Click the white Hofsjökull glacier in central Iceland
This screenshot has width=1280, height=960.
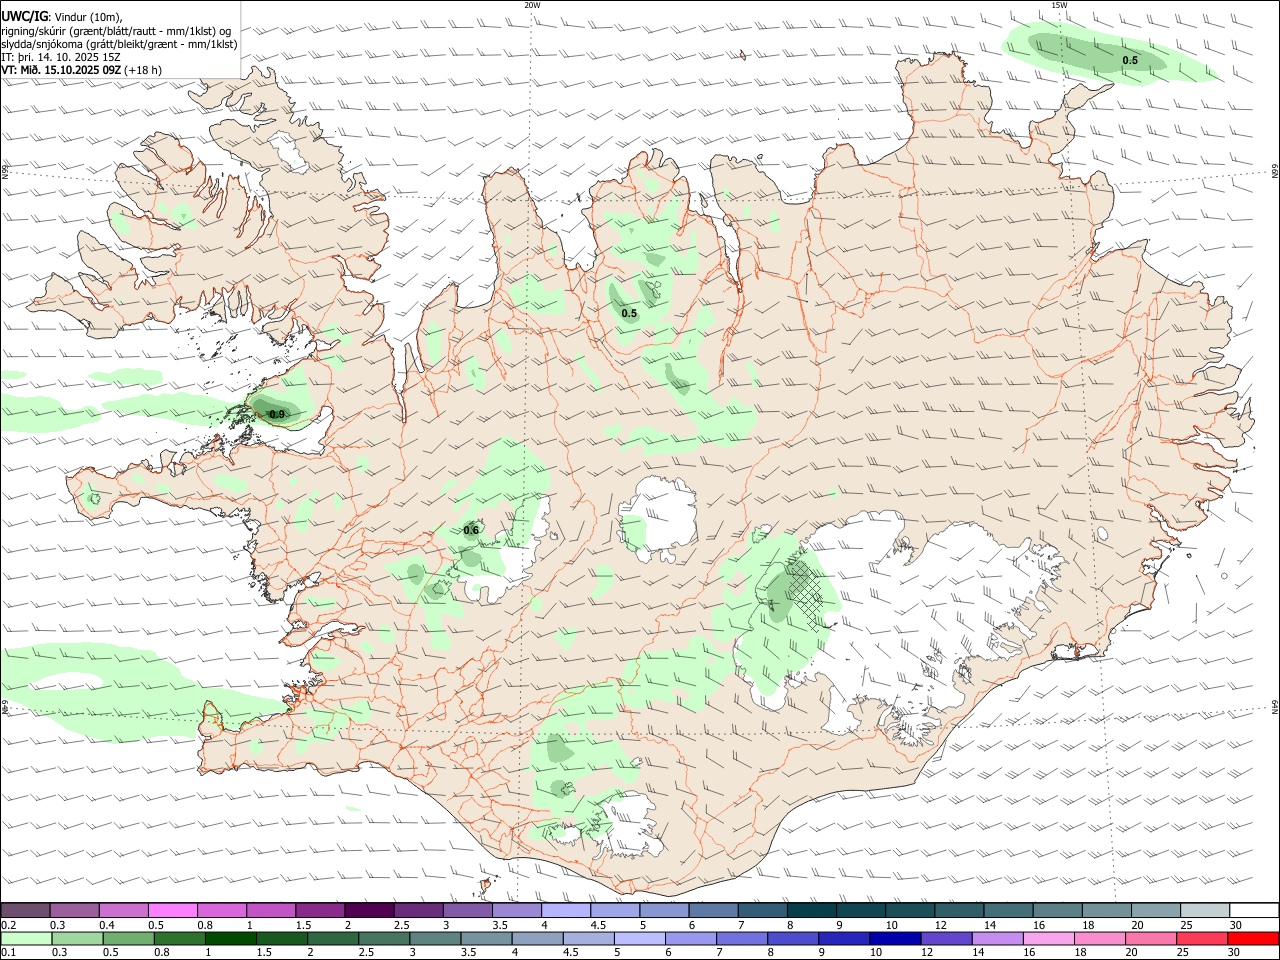tap(660, 518)
